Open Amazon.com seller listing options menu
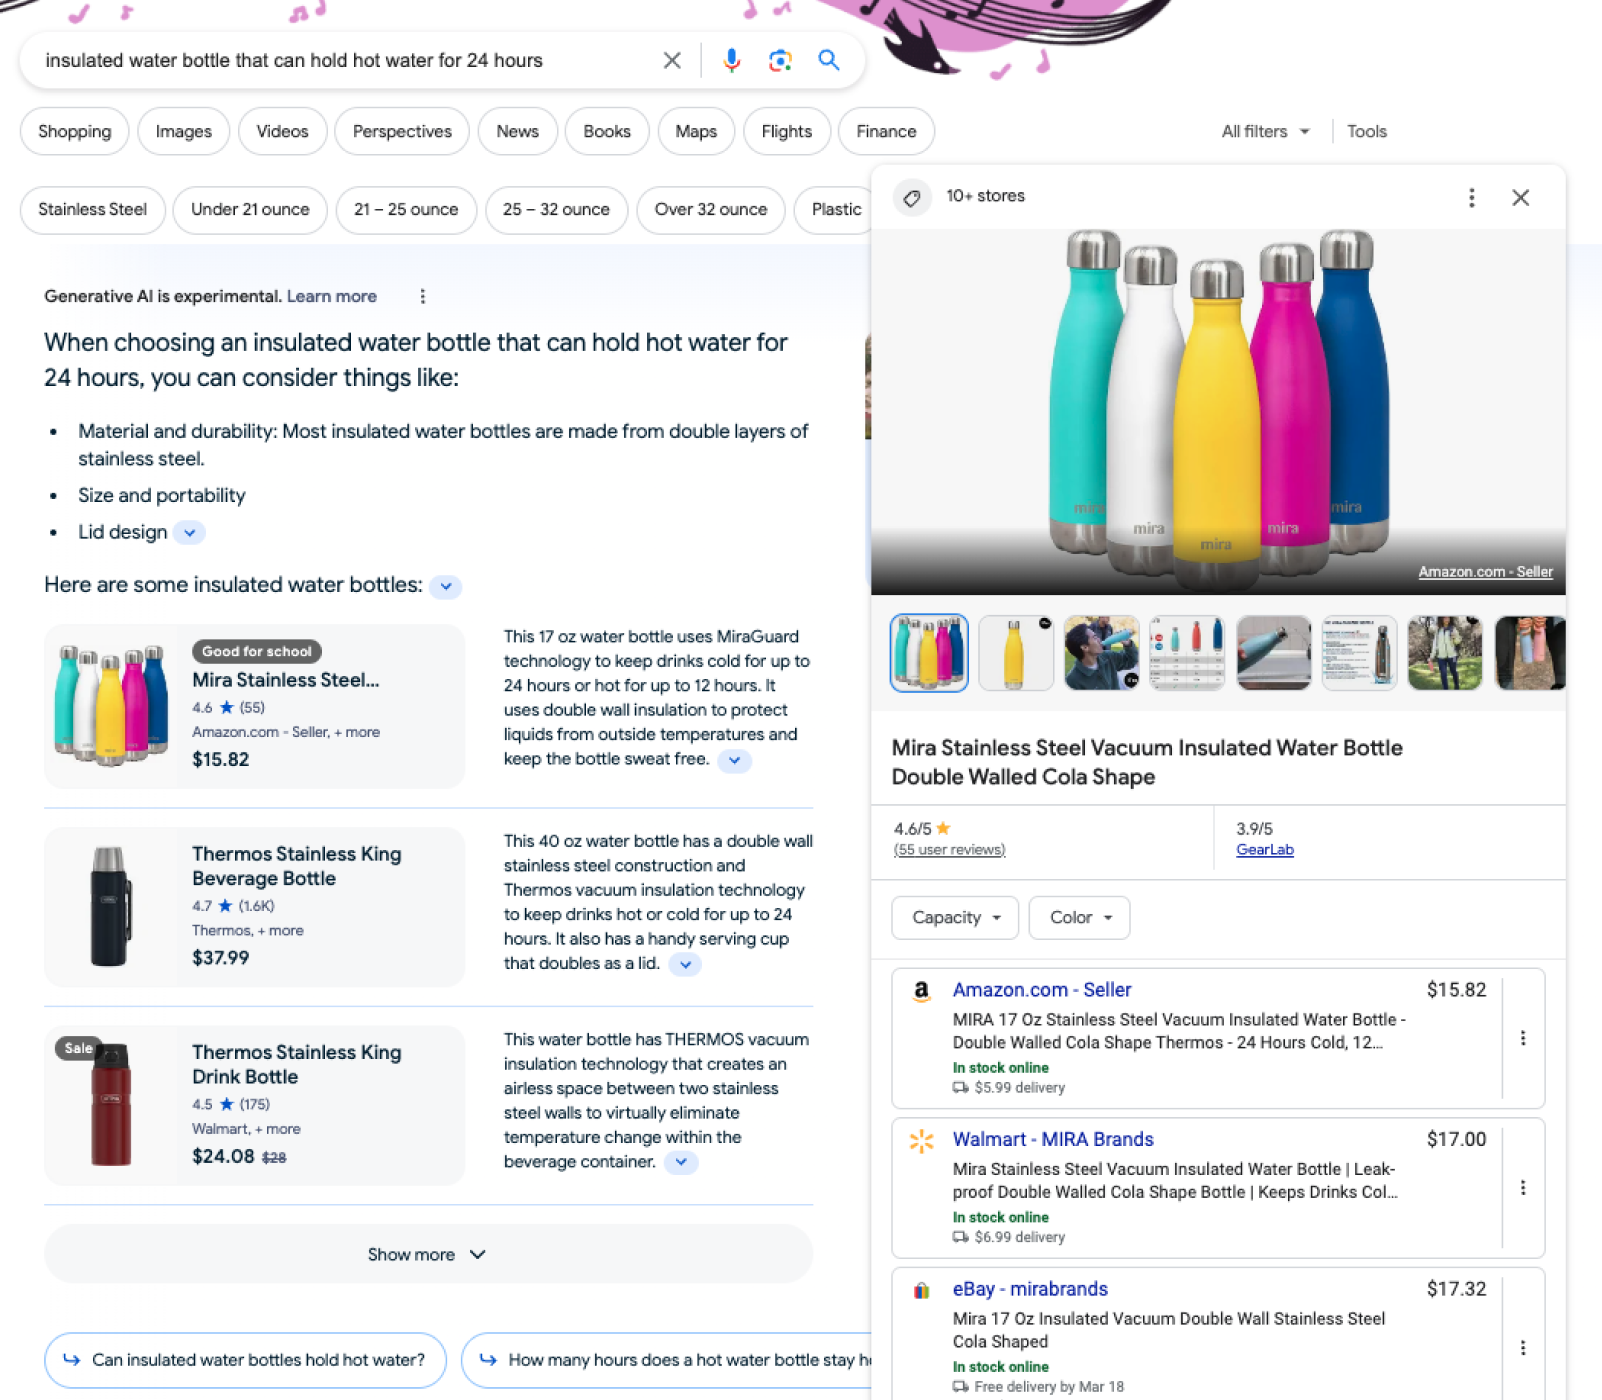This screenshot has width=1602, height=1400. [1522, 1038]
